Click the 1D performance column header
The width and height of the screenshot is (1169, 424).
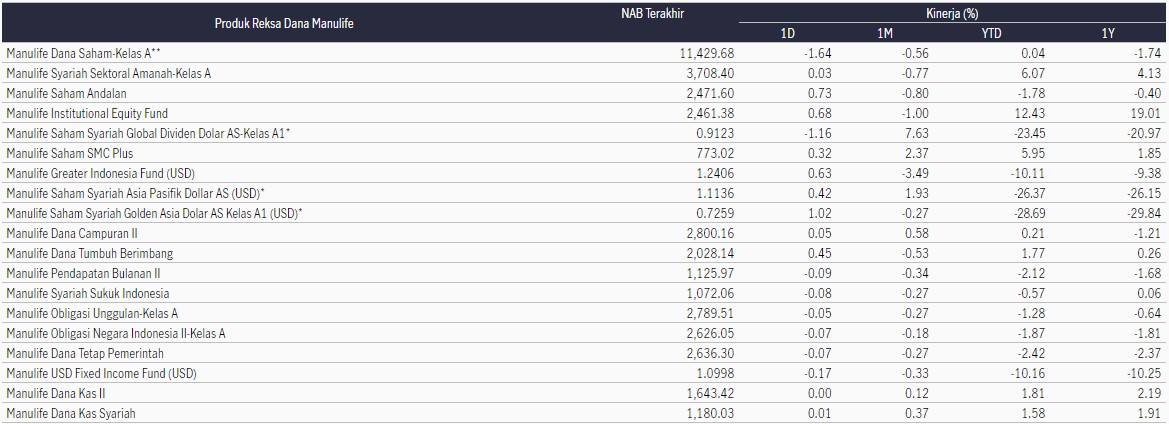(787, 34)
